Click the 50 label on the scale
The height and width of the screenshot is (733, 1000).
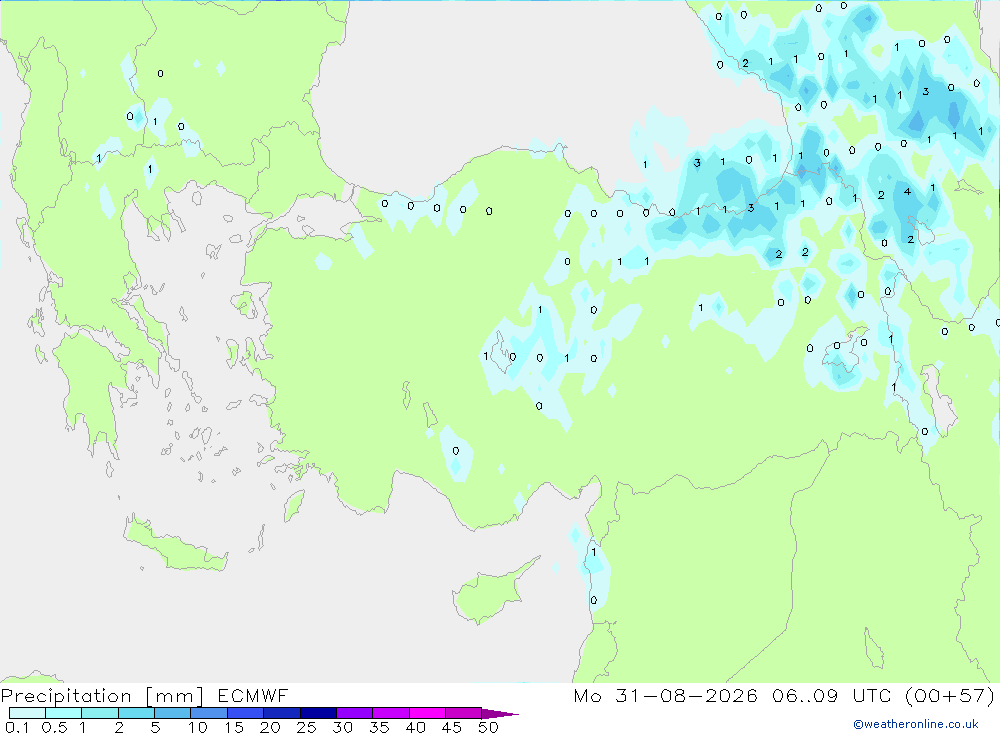(x=488, y=727)
